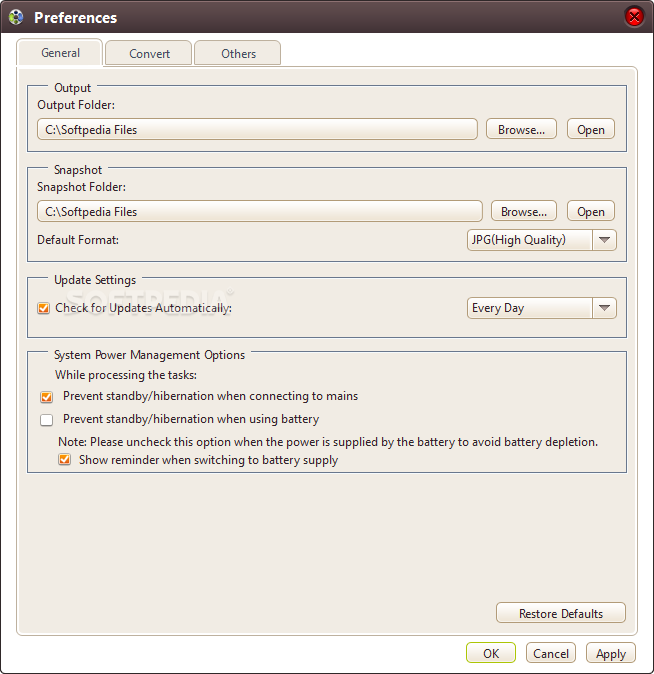Browse for an Output folder

521,129
